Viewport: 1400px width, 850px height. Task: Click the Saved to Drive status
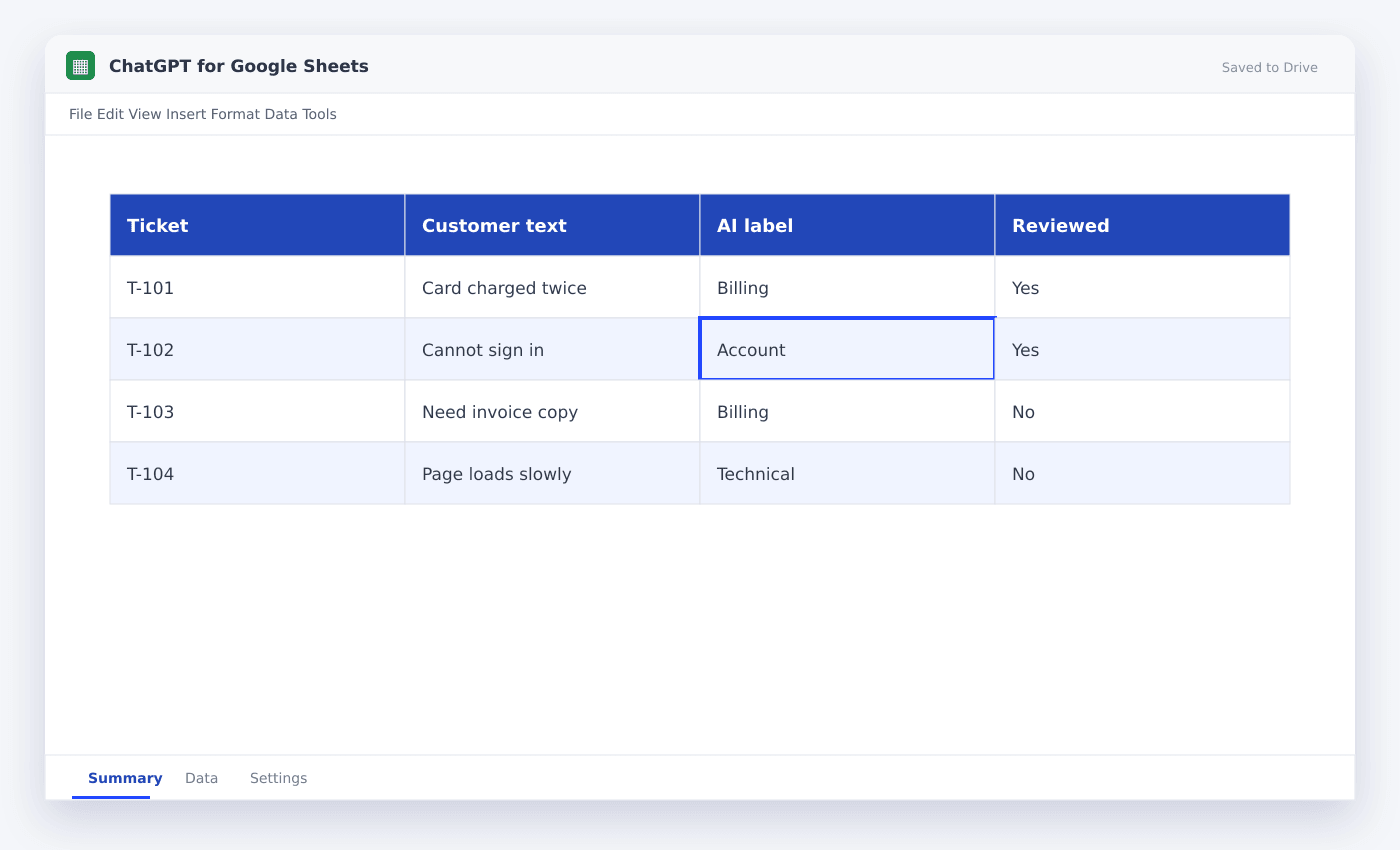(1270, 68)
